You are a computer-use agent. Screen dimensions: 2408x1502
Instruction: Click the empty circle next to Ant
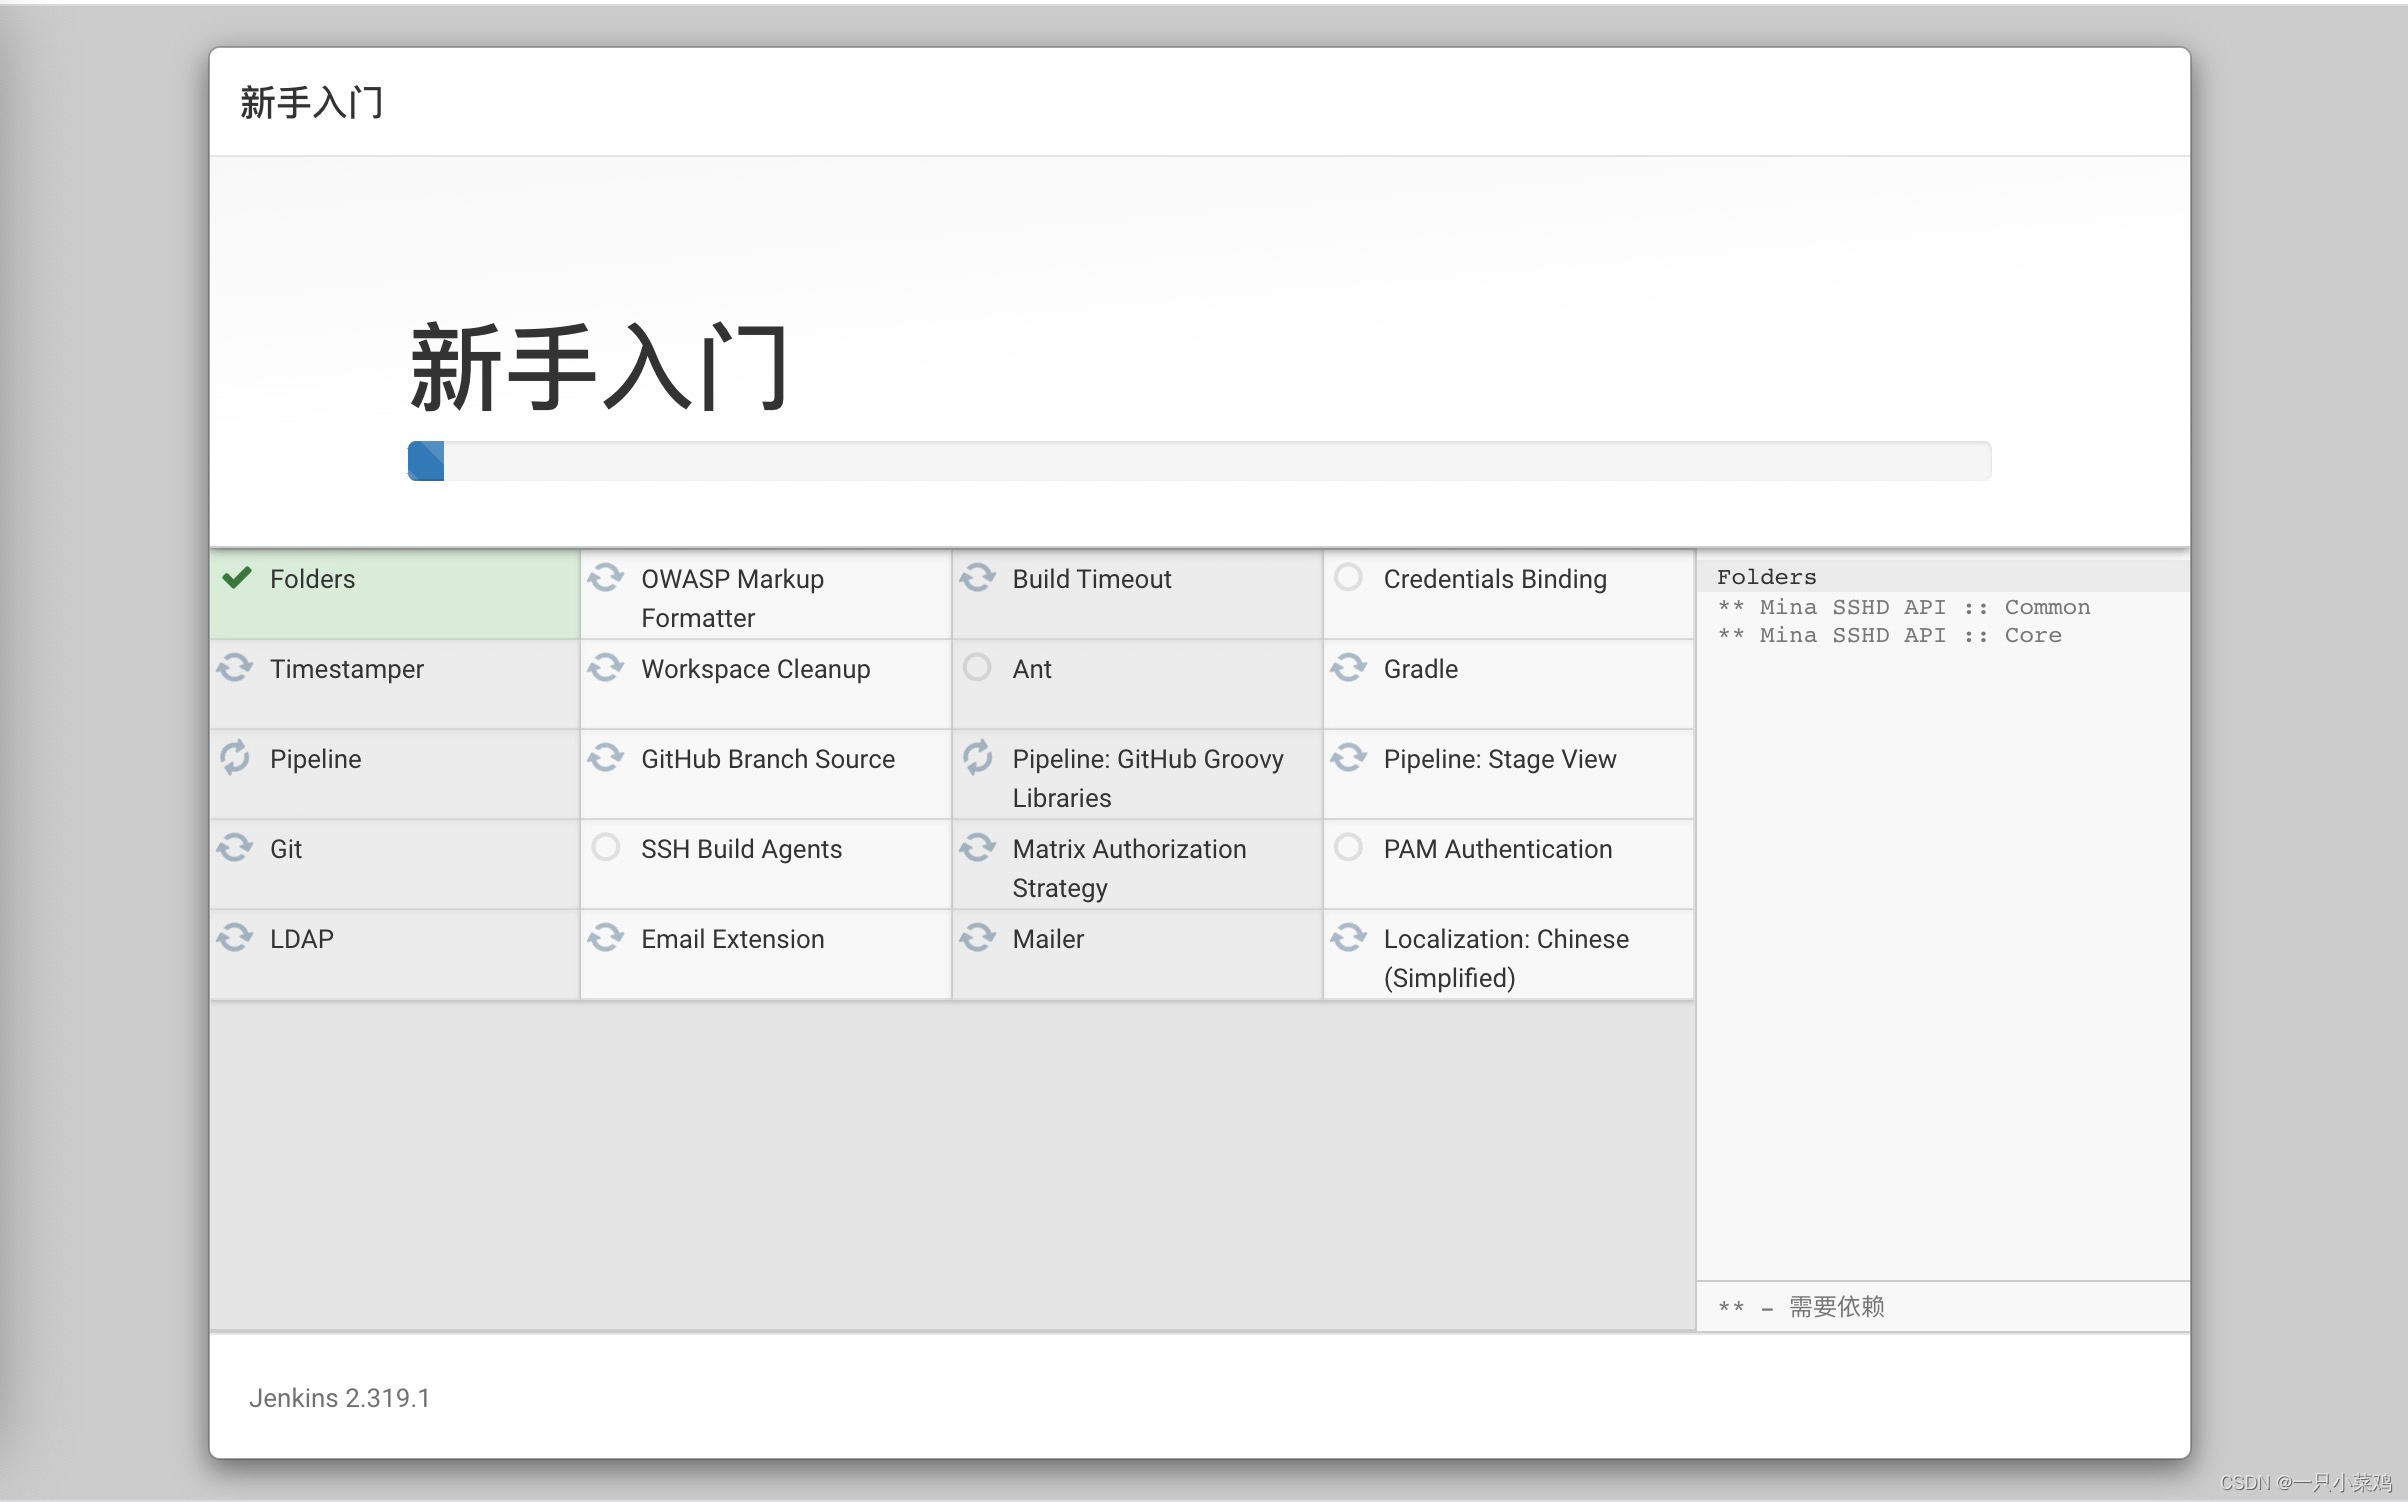[x=977, y=668]
